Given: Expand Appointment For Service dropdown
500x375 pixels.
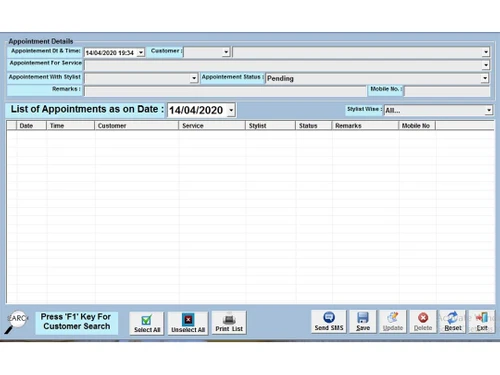Looking at the screenshot, I should [486, 65].
